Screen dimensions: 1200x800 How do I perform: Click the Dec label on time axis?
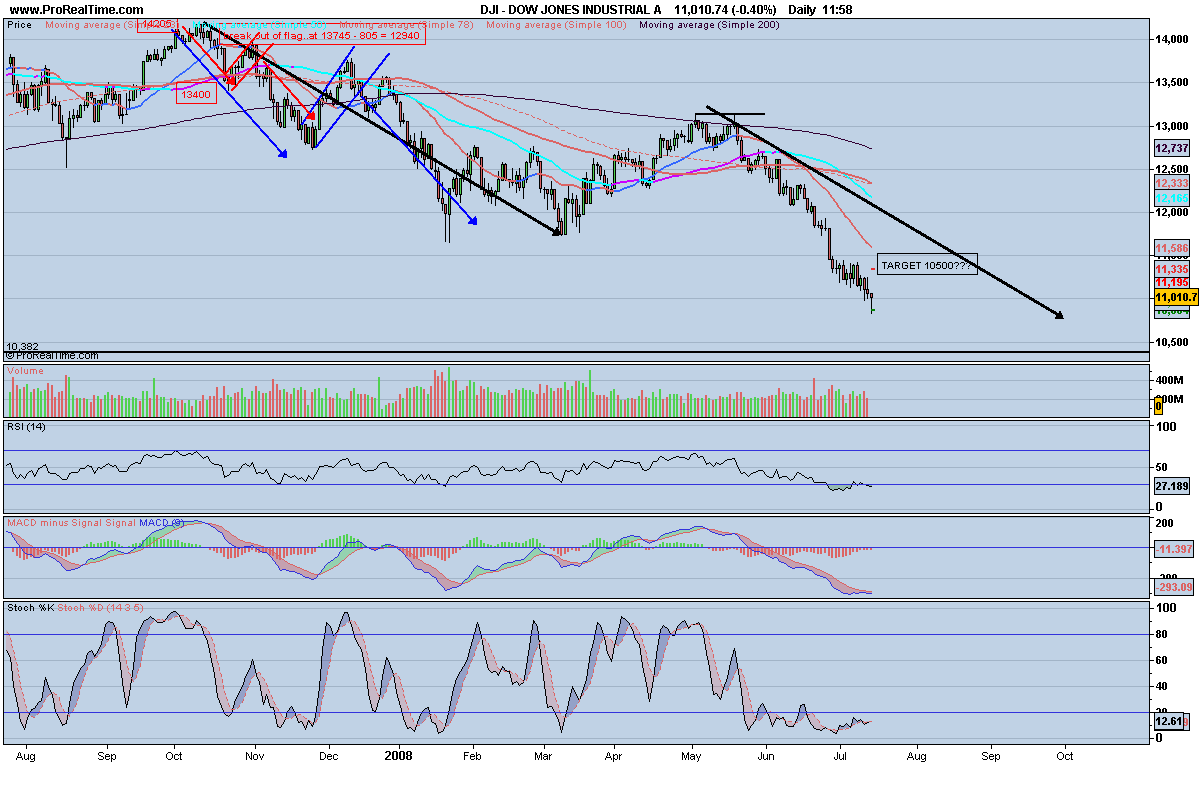point(328,757)
